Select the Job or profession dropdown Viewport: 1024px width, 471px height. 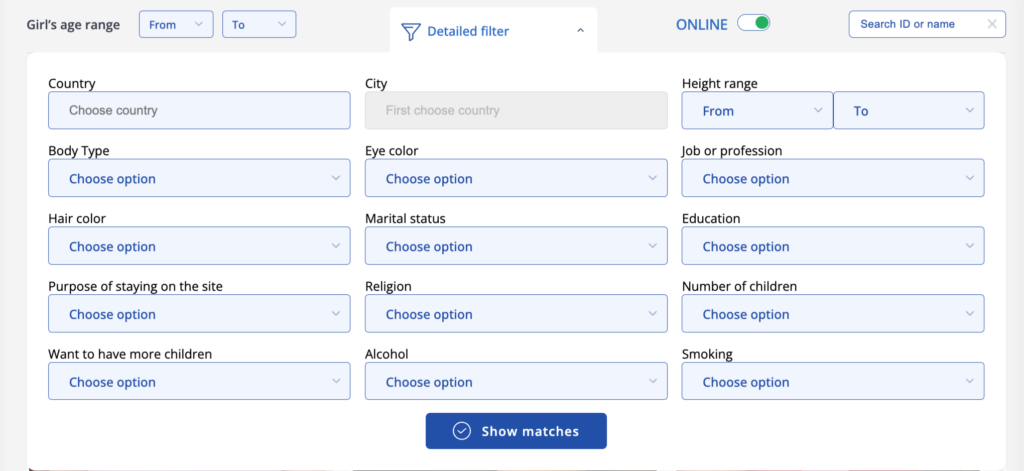[832, 179]
